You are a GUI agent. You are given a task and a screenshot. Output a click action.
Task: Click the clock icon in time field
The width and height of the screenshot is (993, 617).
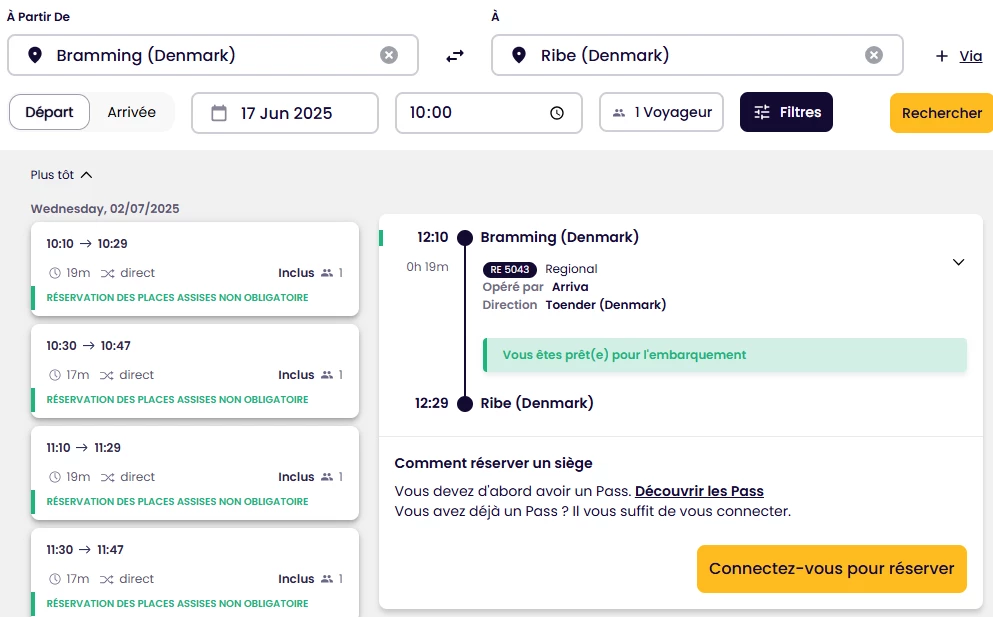tap(557, 113)
